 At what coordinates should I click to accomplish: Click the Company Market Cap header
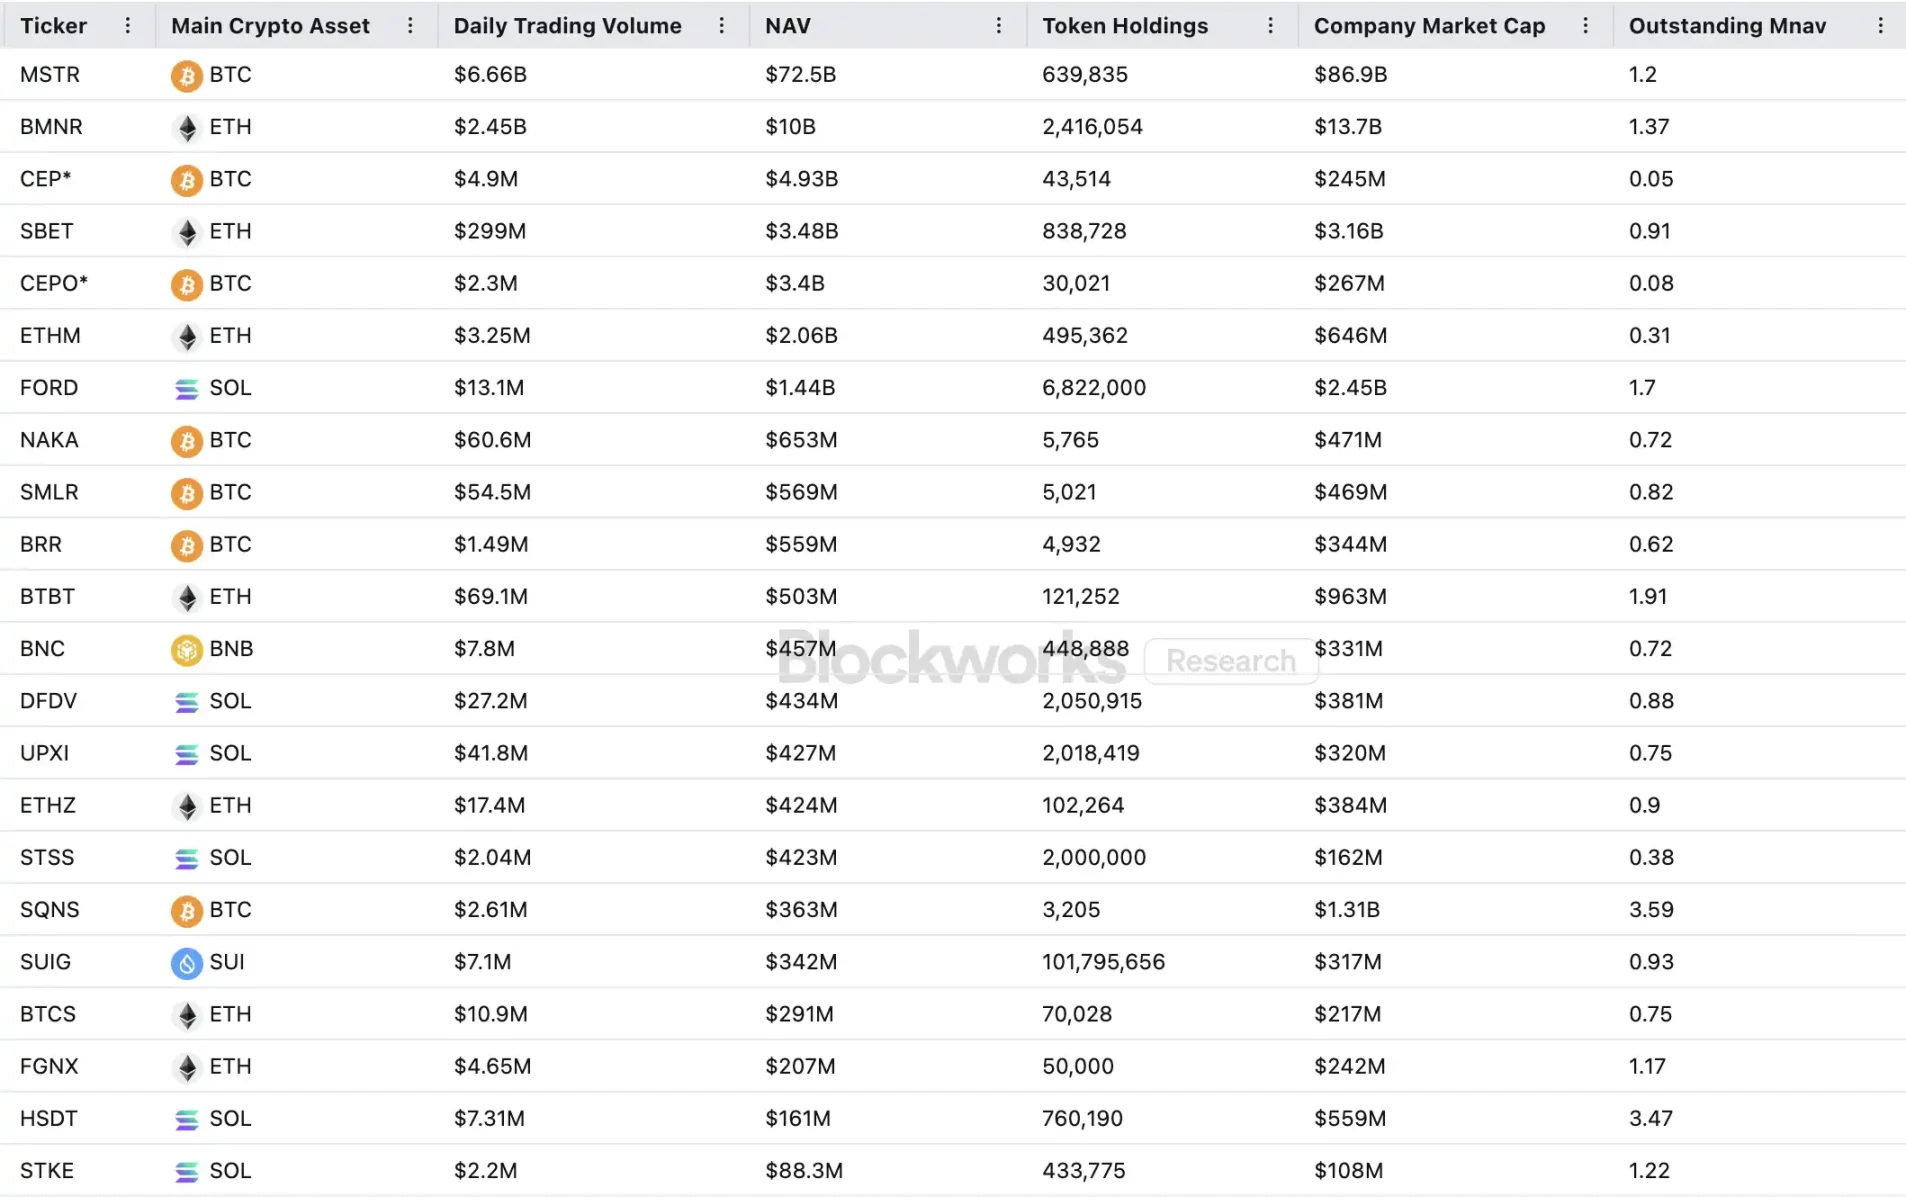[1429, 26]
